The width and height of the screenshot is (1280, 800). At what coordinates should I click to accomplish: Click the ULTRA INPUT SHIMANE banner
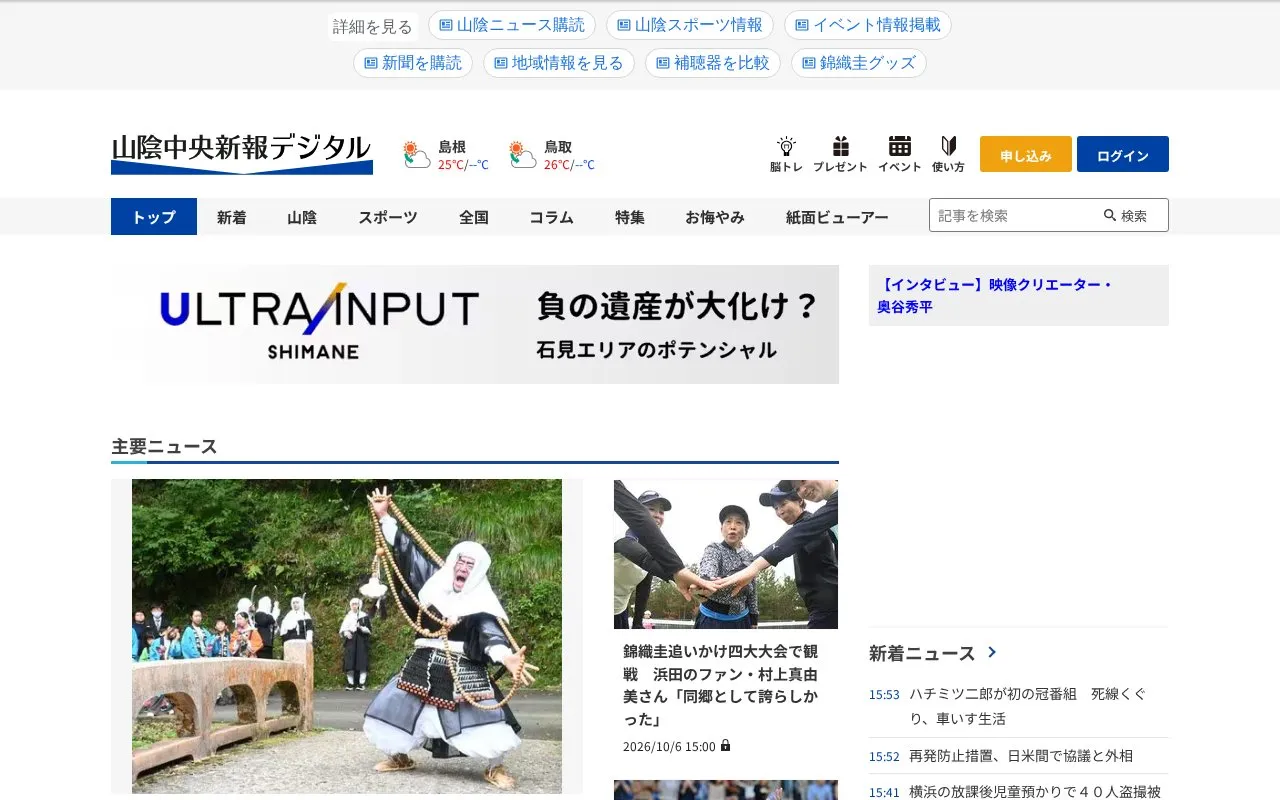[x=475, y=324]
